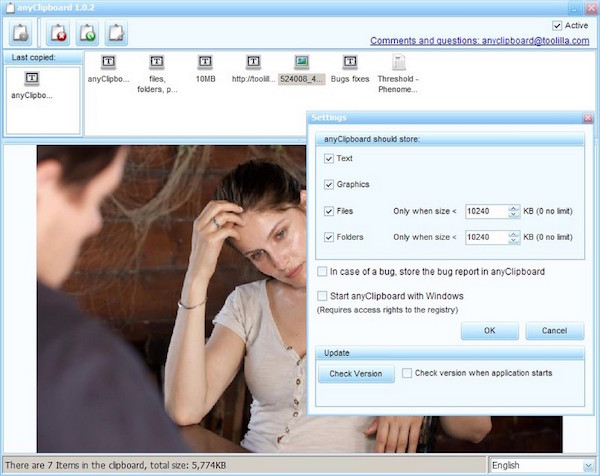Screen dimensions: 600x476
Task: Enable check version when application starts
Action: (x=407, y=373)
